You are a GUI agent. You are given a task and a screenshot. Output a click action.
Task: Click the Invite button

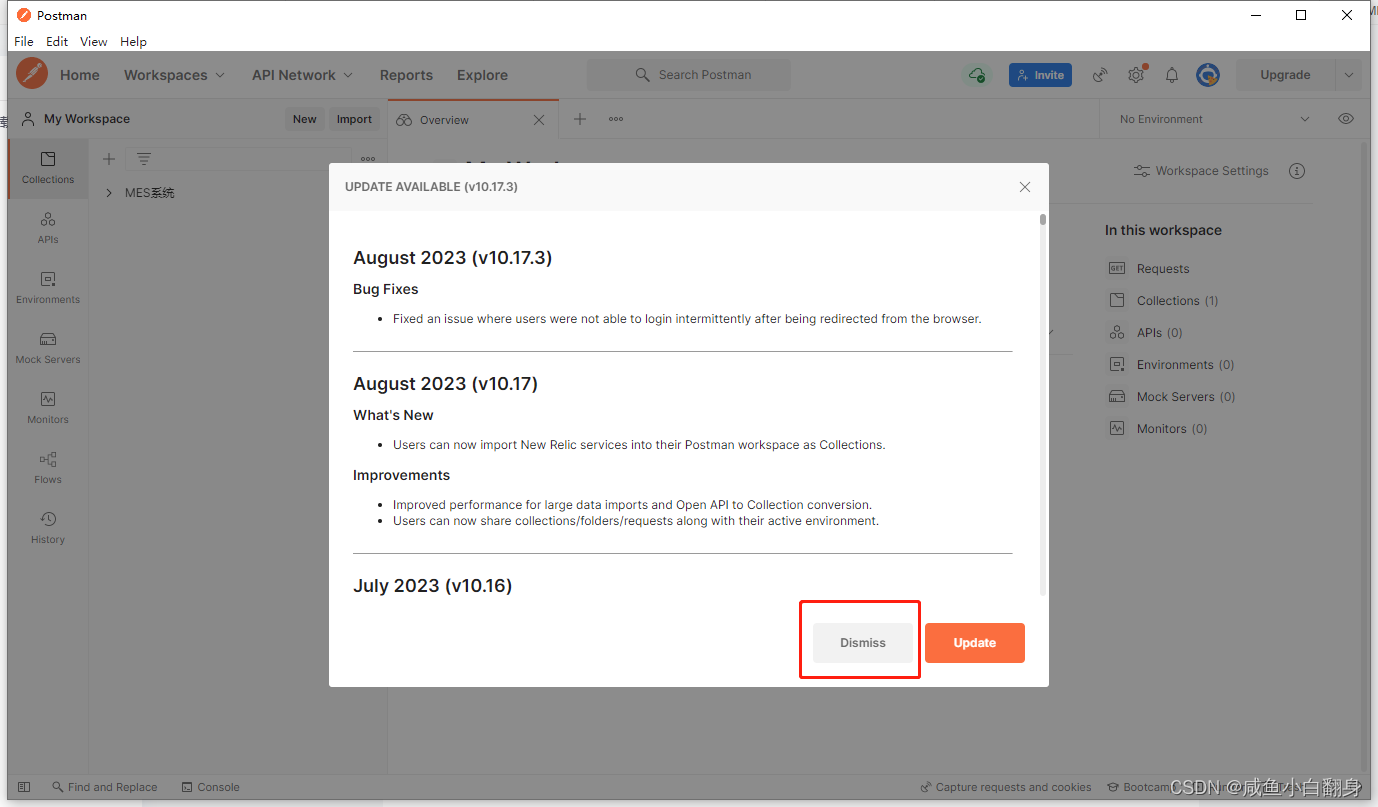pyautogui.click(x=1040, y=75)
